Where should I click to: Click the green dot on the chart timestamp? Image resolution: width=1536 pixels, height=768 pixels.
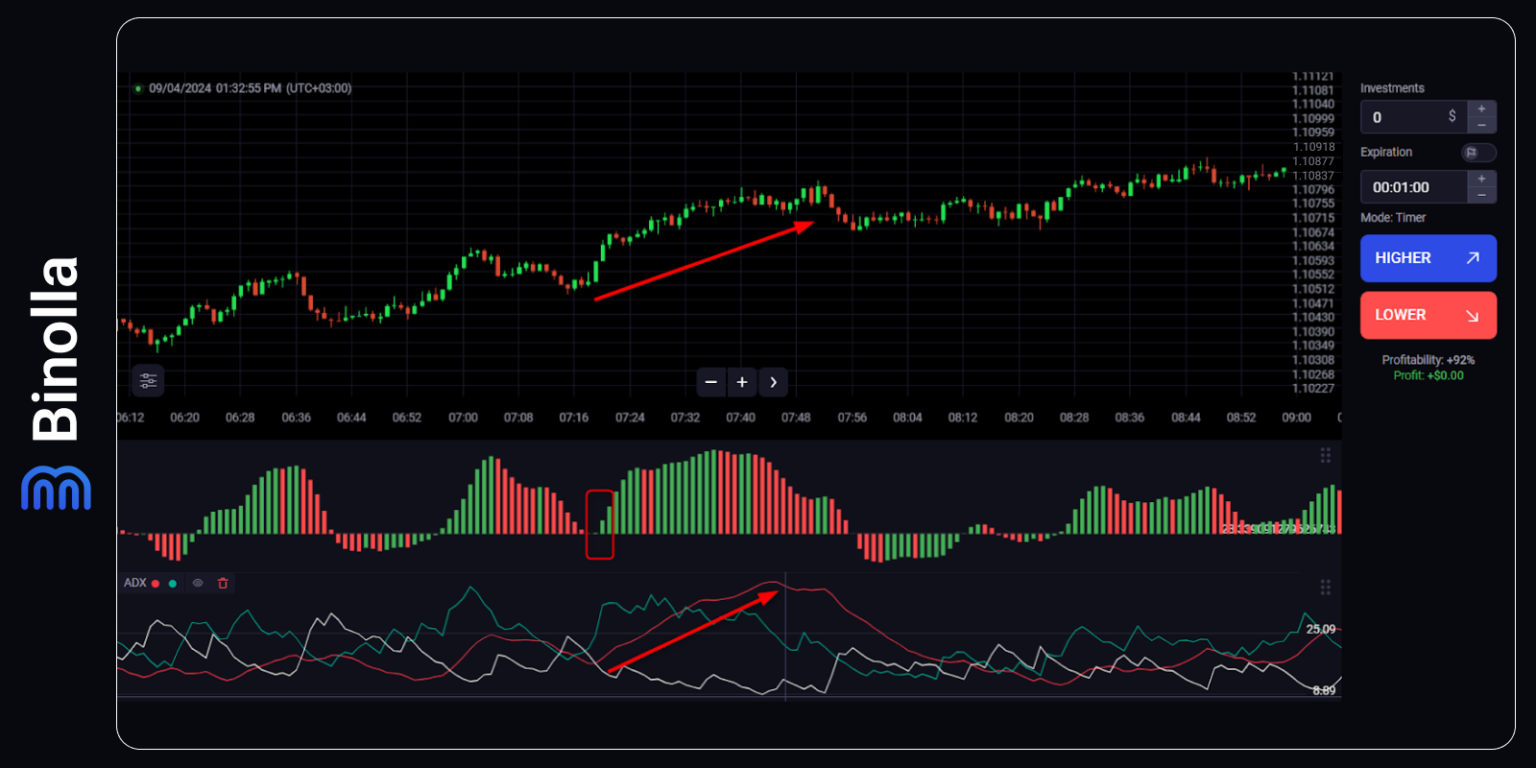140,88
